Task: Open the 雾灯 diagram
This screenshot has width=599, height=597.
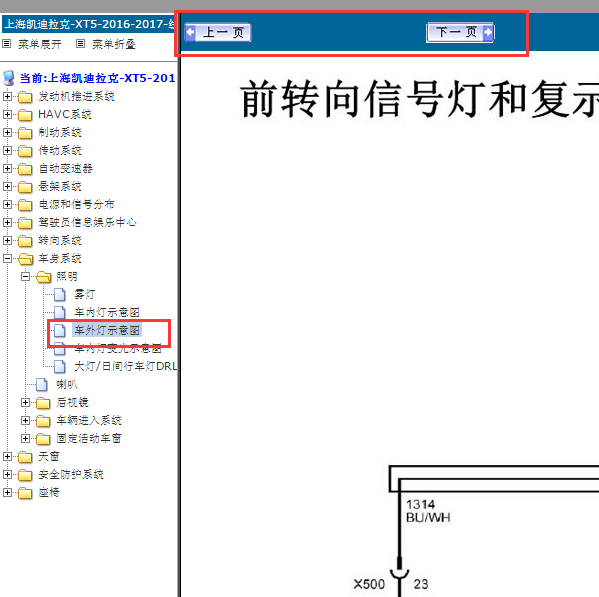Action: (84, 294)
